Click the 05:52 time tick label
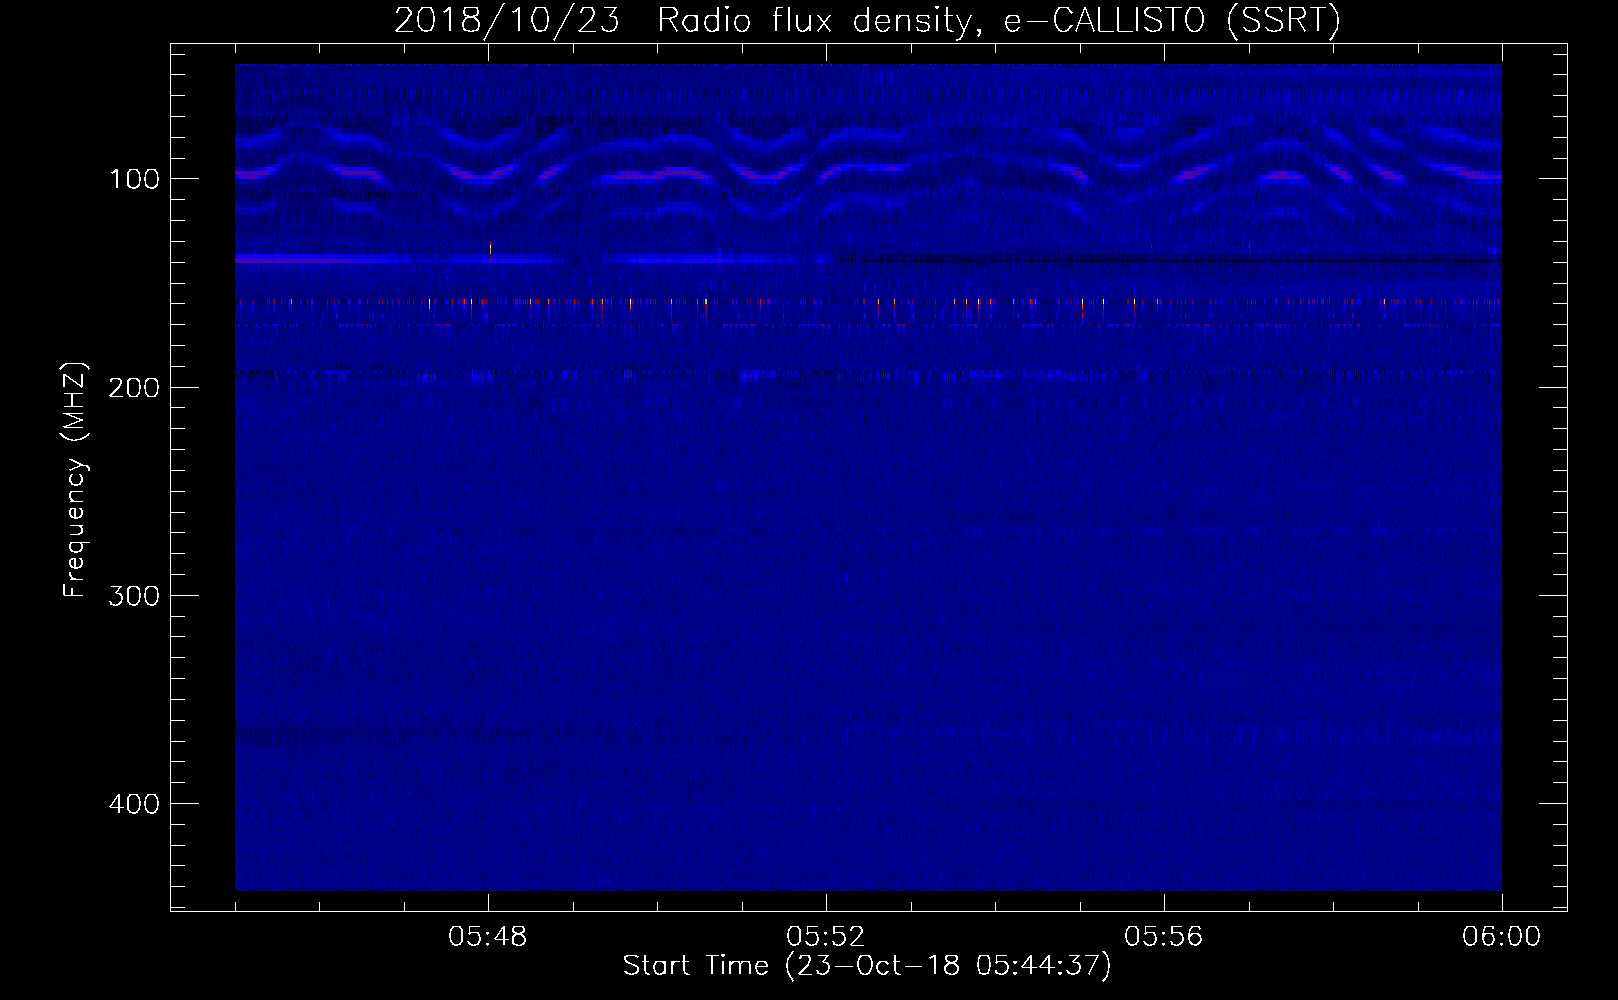1618x1000 pixels. point(826,937)
